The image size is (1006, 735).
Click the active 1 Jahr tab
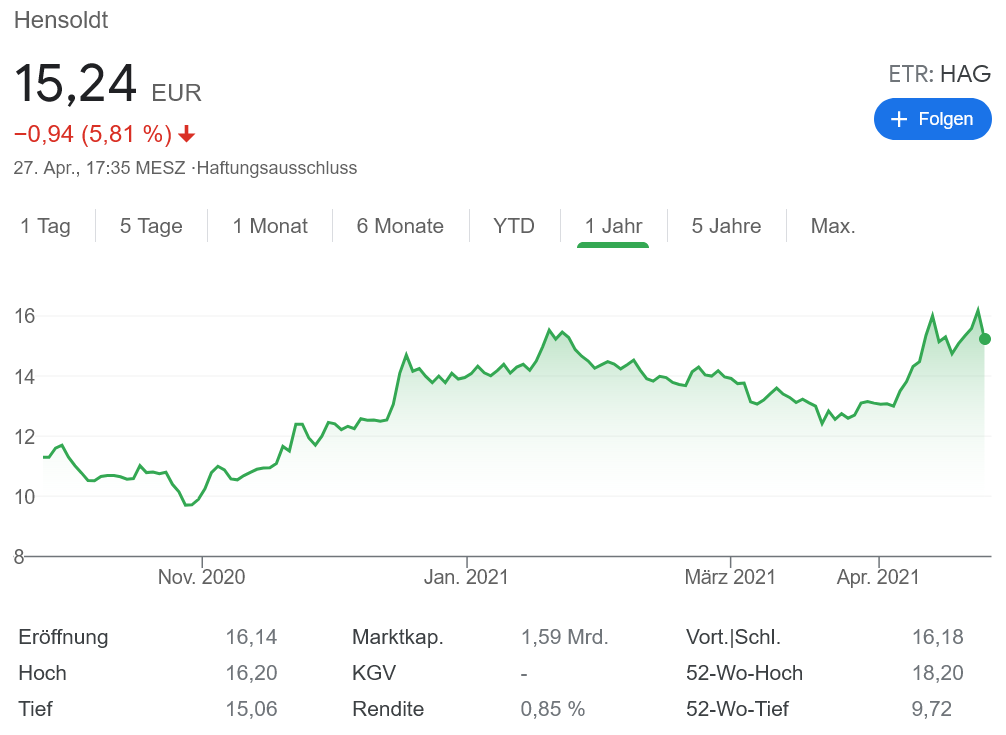click(613, 226)
